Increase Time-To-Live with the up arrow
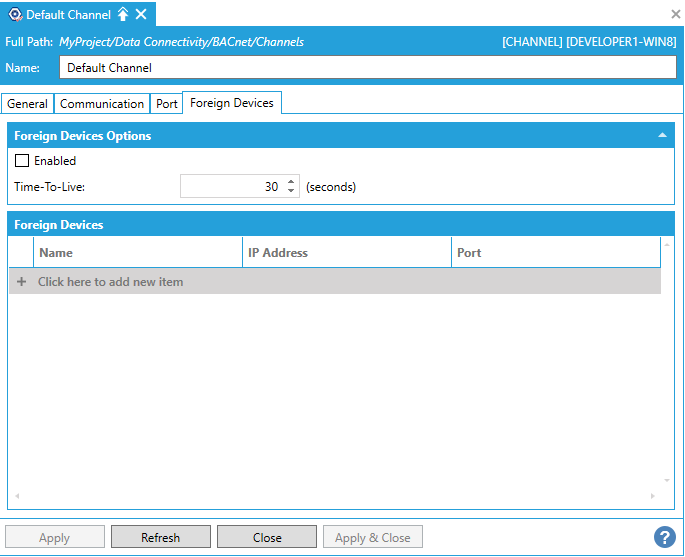This screenshot has height=557, width=685. [291, 182]
